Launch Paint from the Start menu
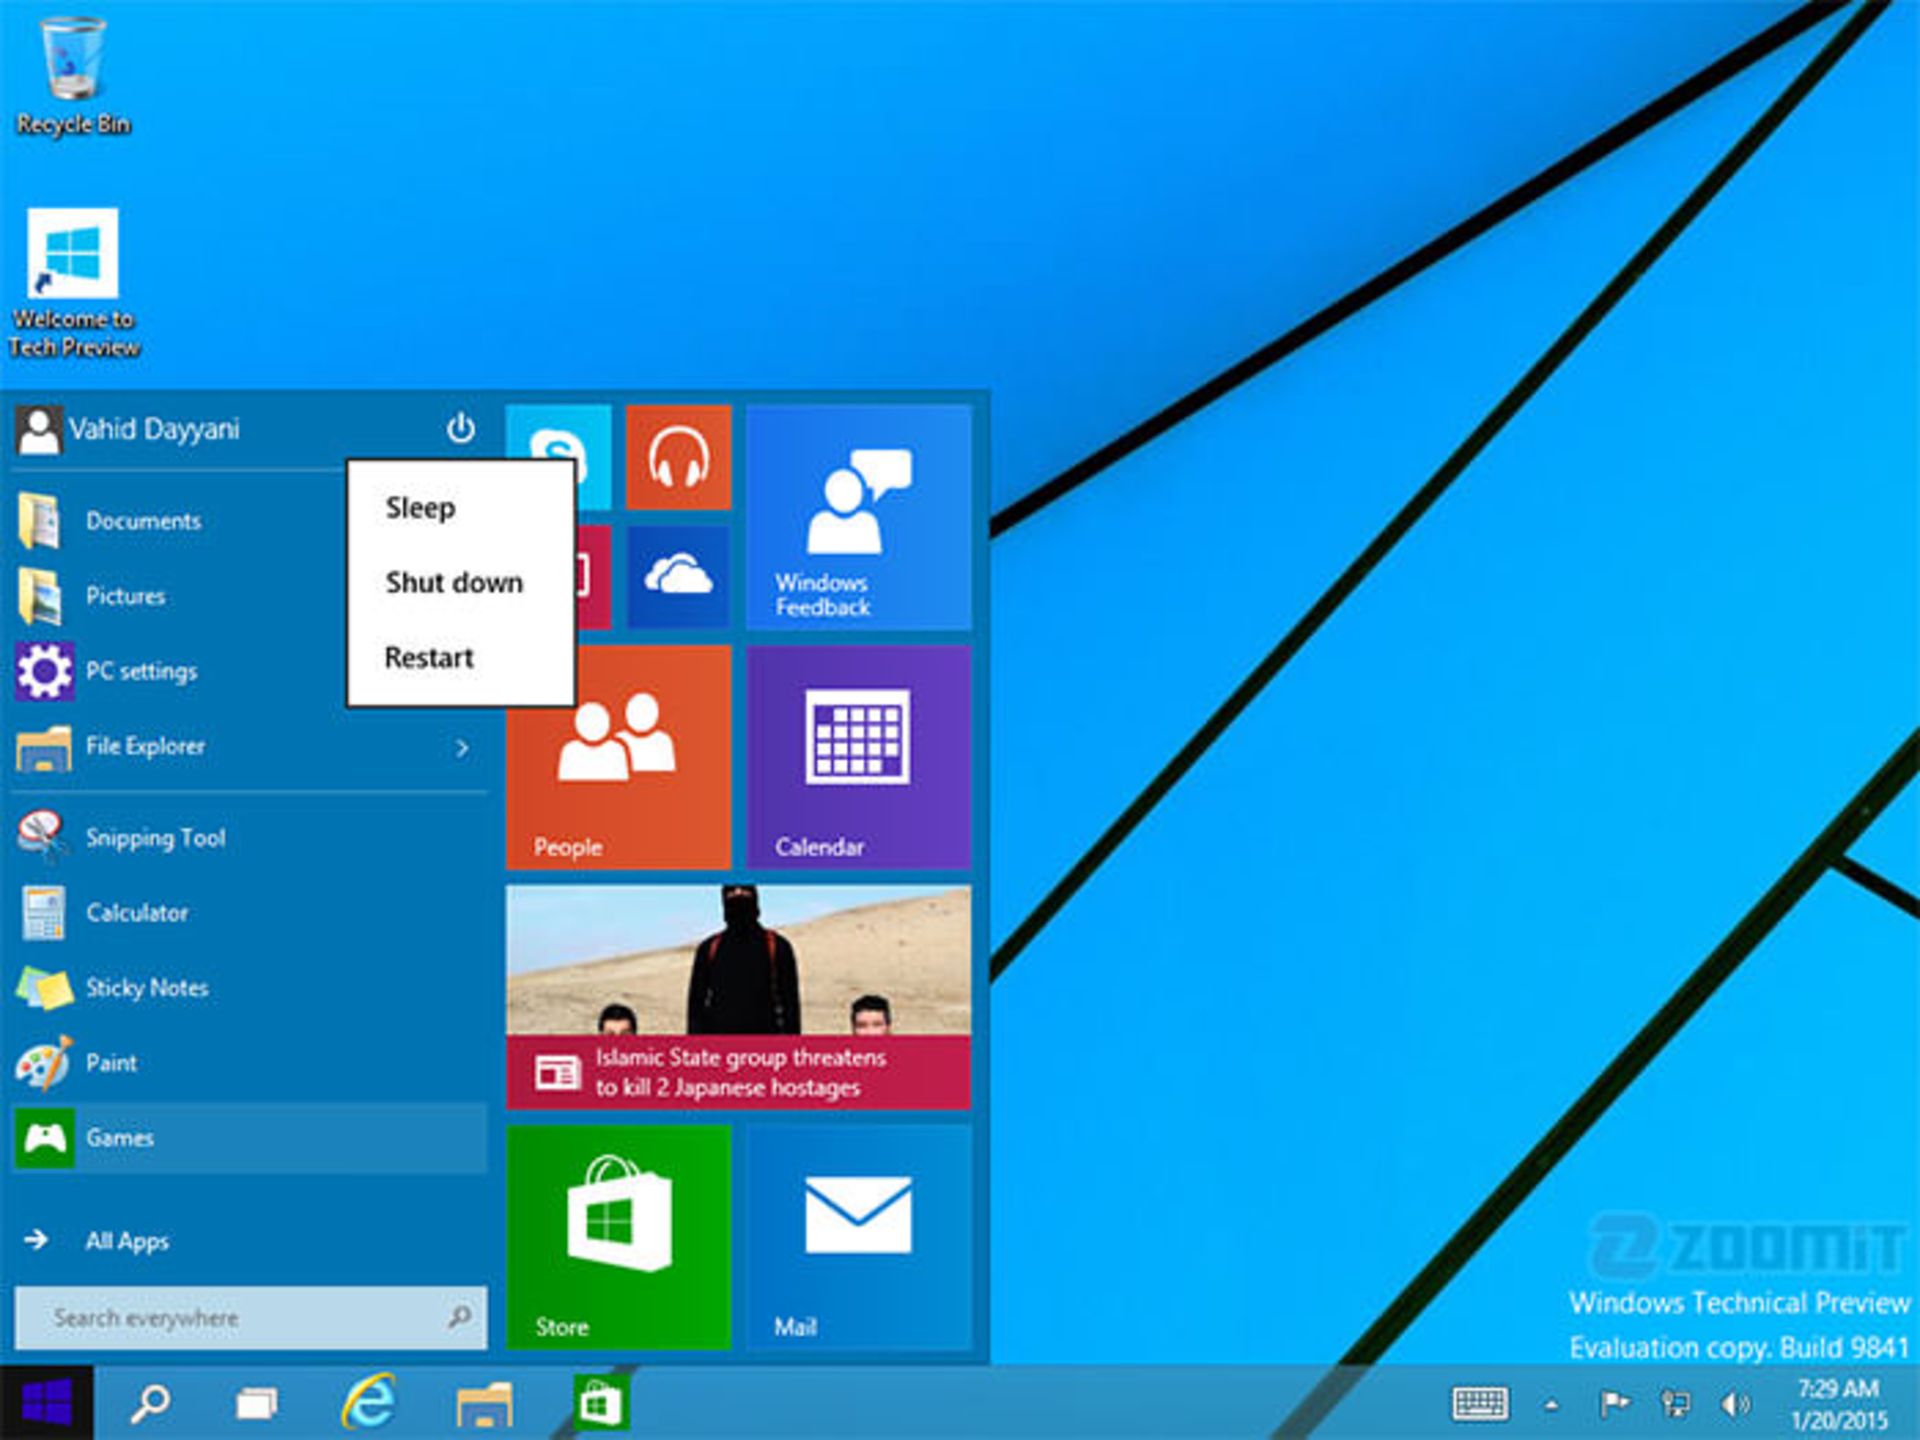 [x=250, y=1063]
